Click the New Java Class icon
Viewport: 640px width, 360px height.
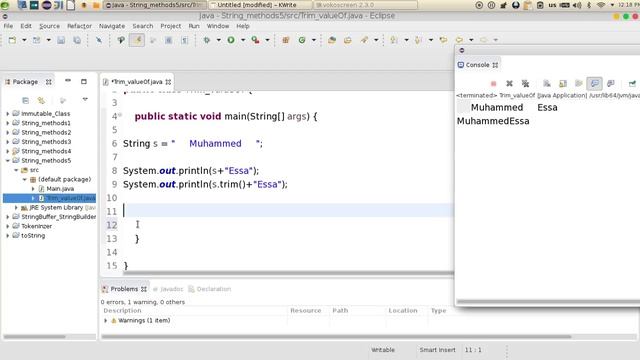coord(302,40)
